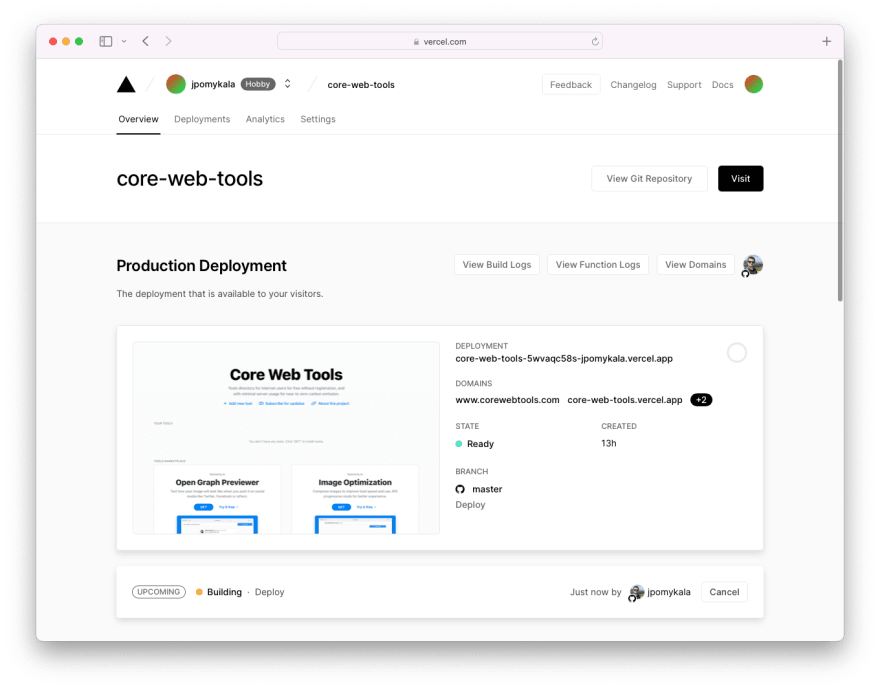
Task: Click the core-web-tools page title
Action: [x=190, y=178]
